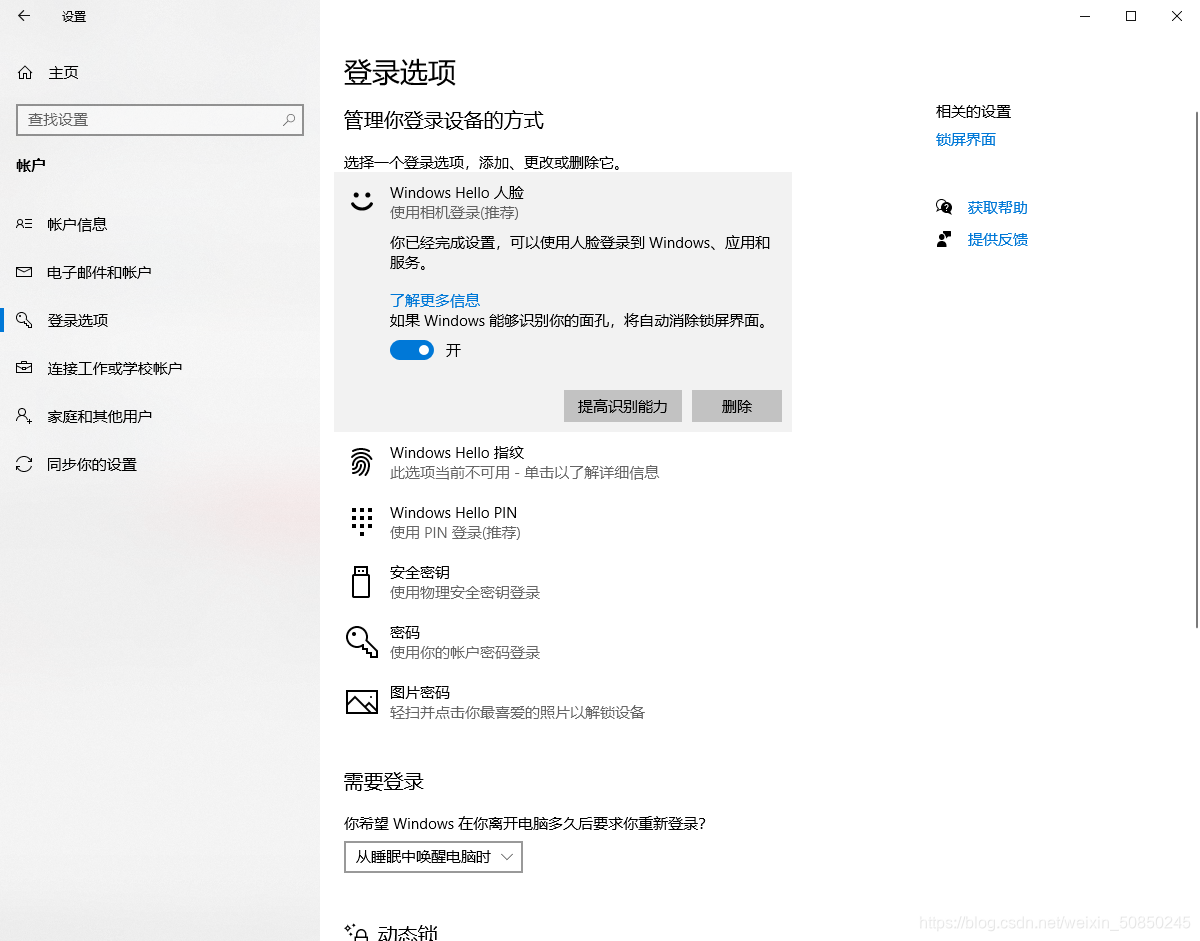Image resolution: width=1200 pixels, height=941 pixels.
Task: Click the Windows Hello 人脸 smiley icon
Action: pyautogui.click(x=361, y=200)
